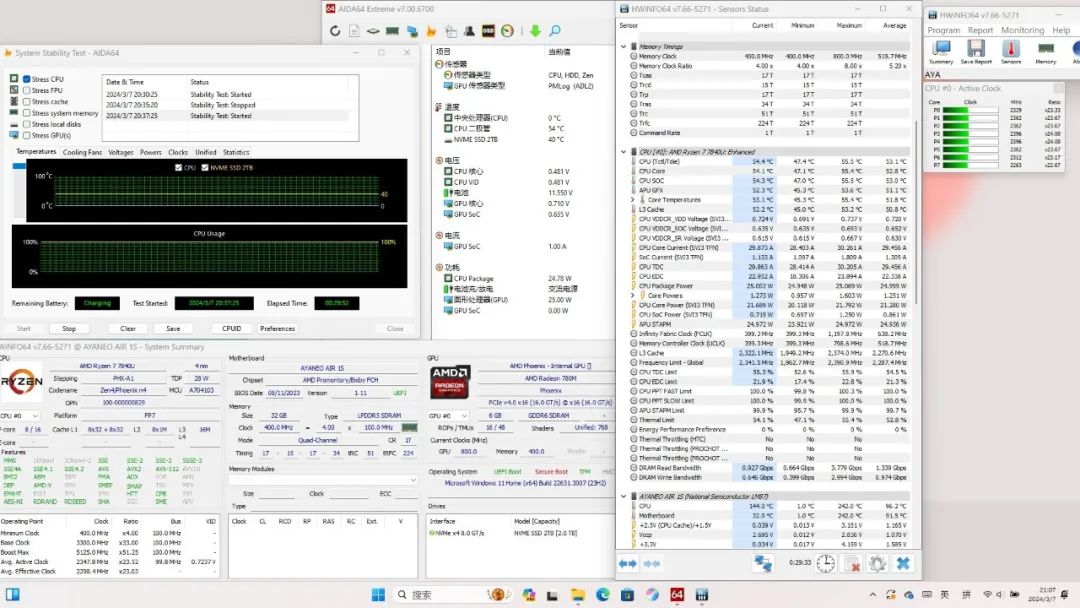Viewport: 1080px width, 608px height.
Task: Click the Preferences button
Action: point(277,328)
